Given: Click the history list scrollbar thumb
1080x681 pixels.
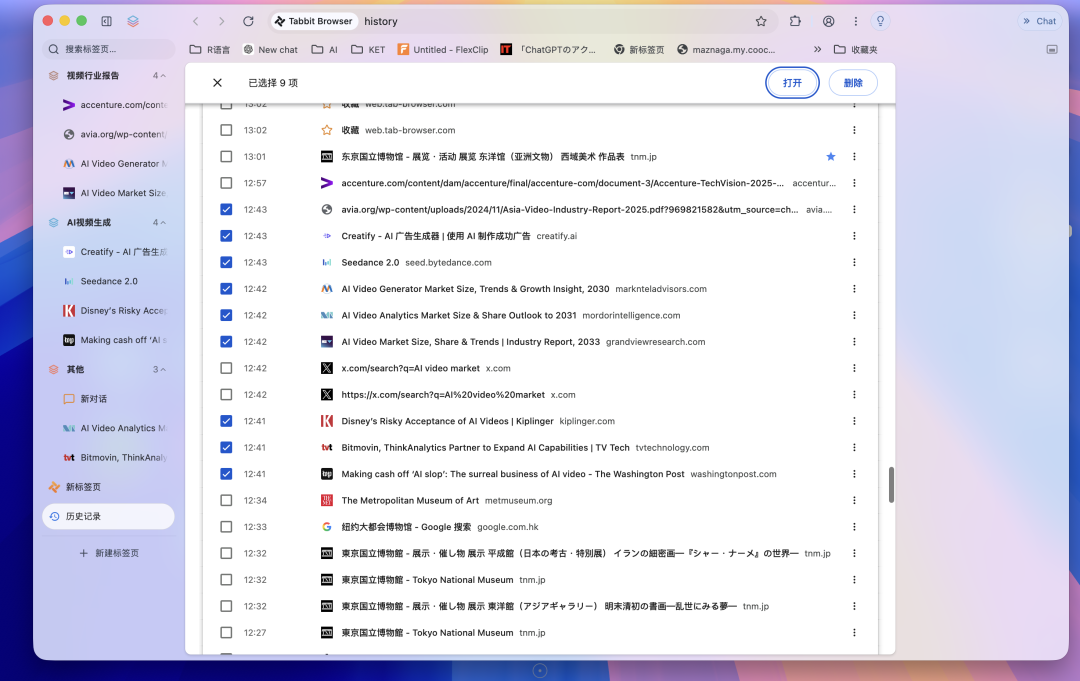Looking at the screenshot, I should [x=891, y=485].
